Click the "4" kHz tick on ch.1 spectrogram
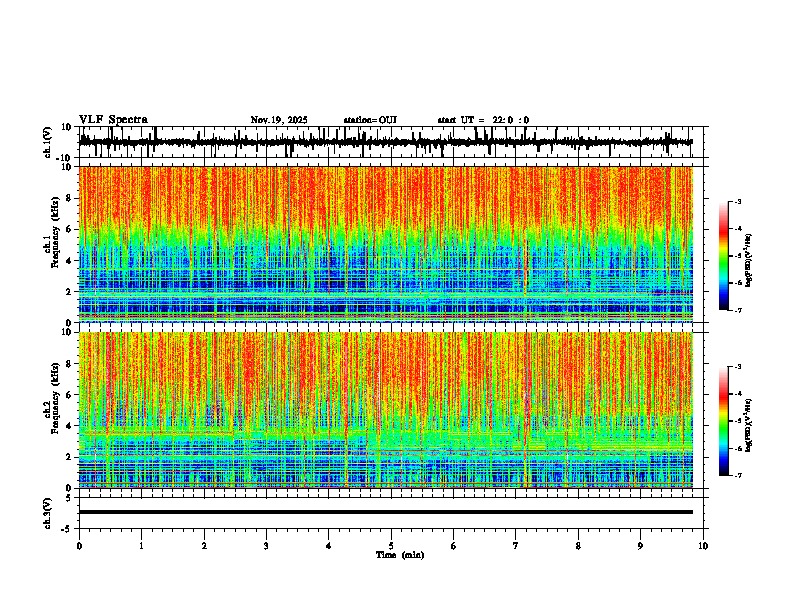The image size is (792, 612). [x=70, y=261]
